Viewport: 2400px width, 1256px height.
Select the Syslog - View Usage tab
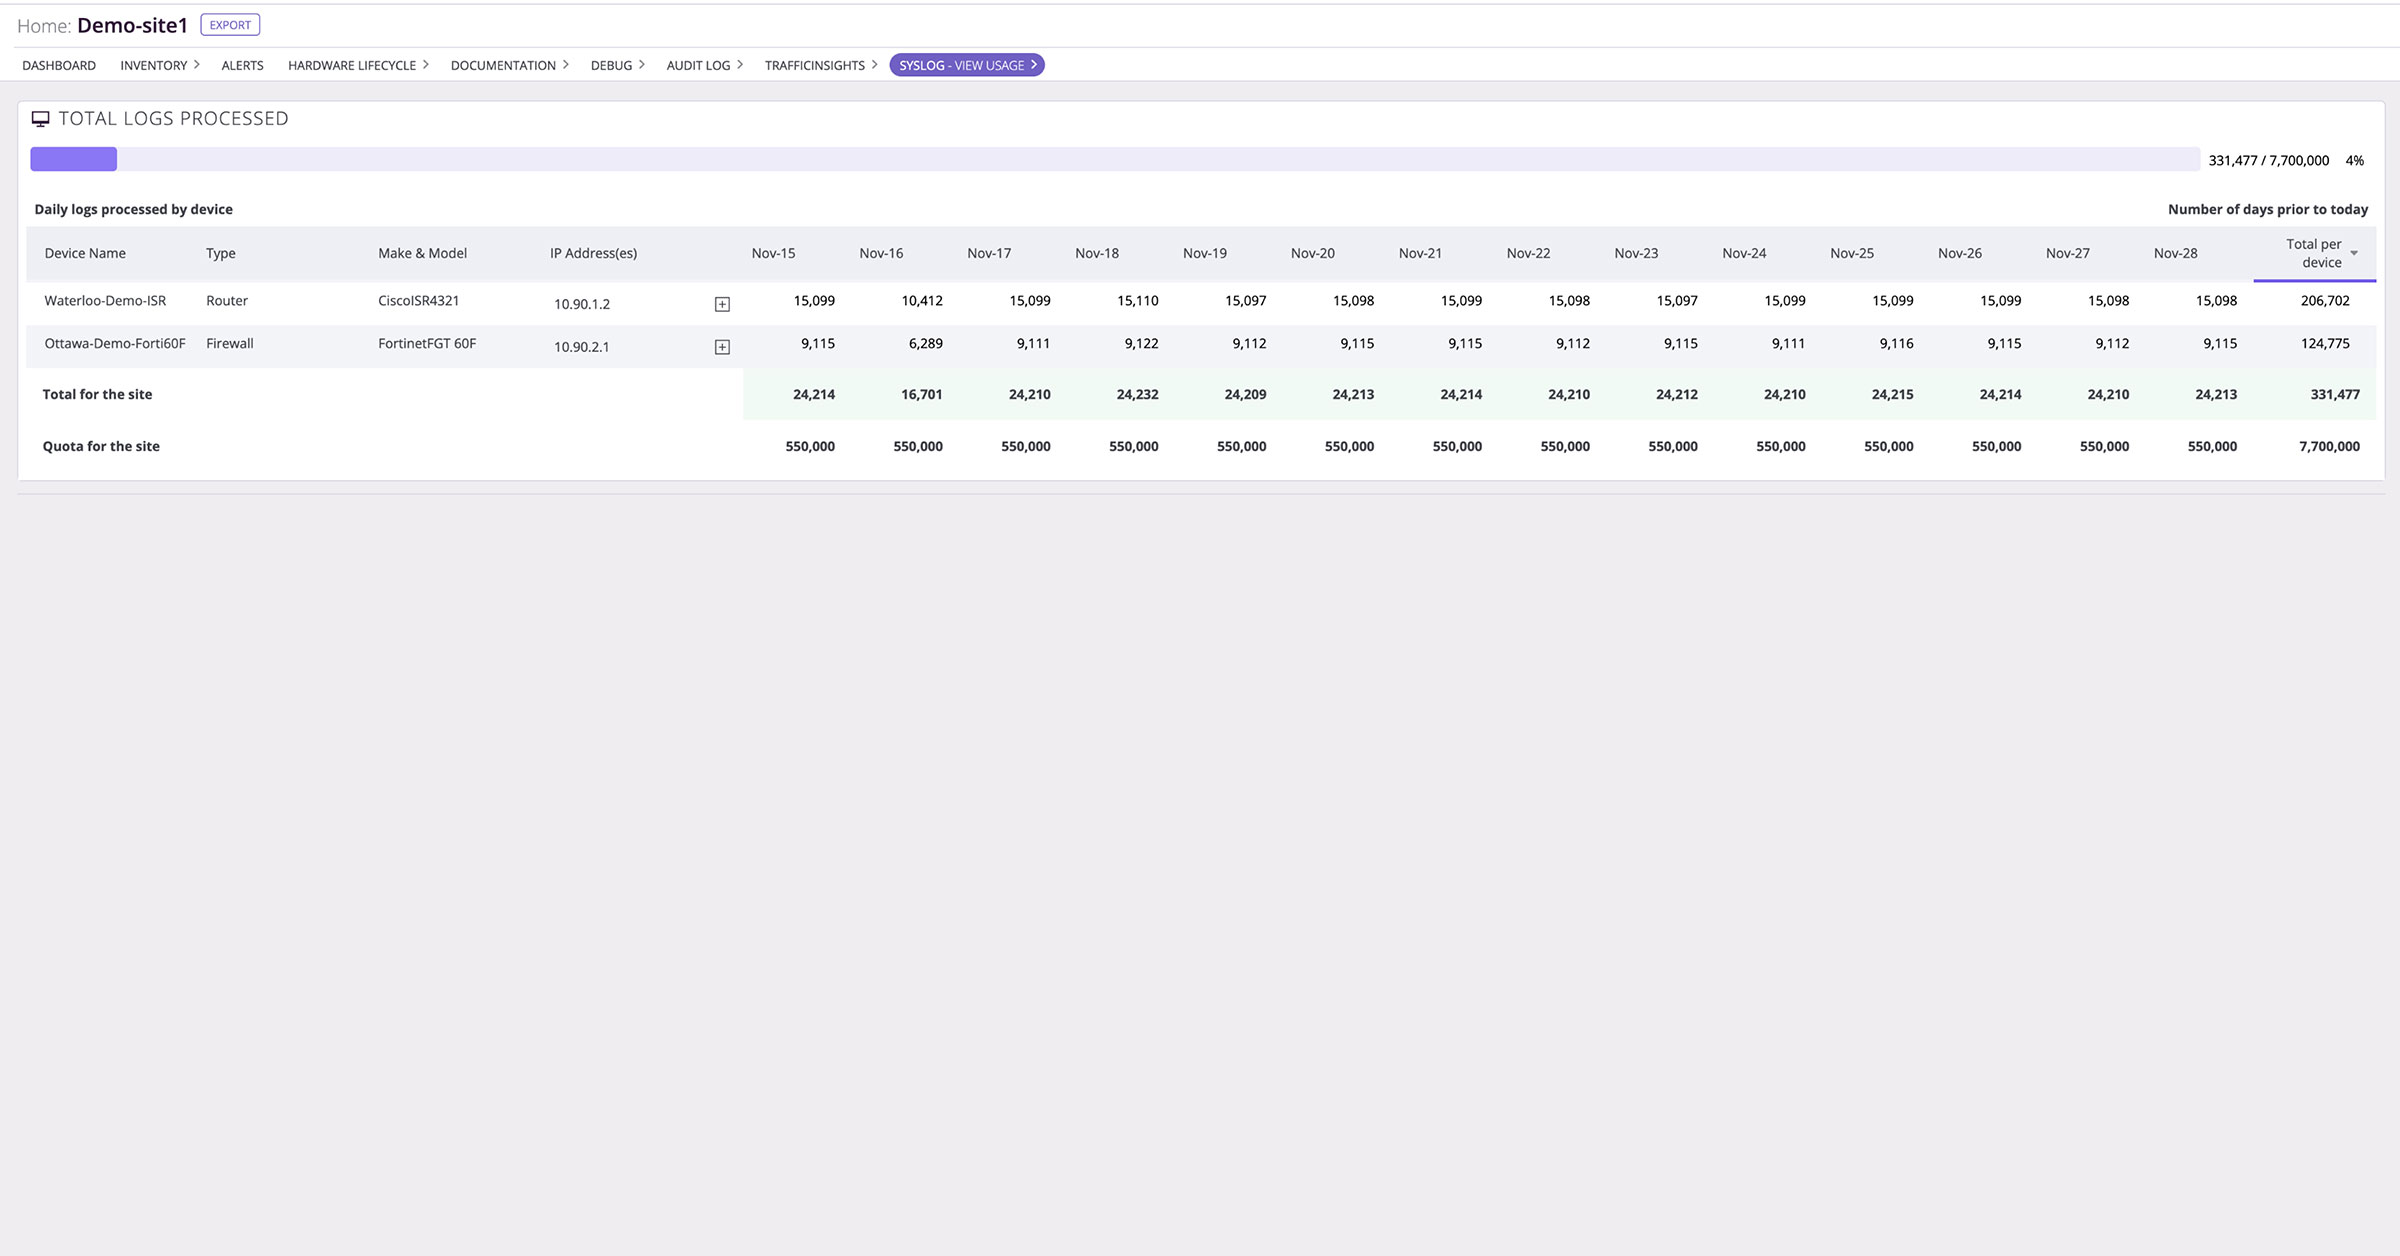point(967,65)
